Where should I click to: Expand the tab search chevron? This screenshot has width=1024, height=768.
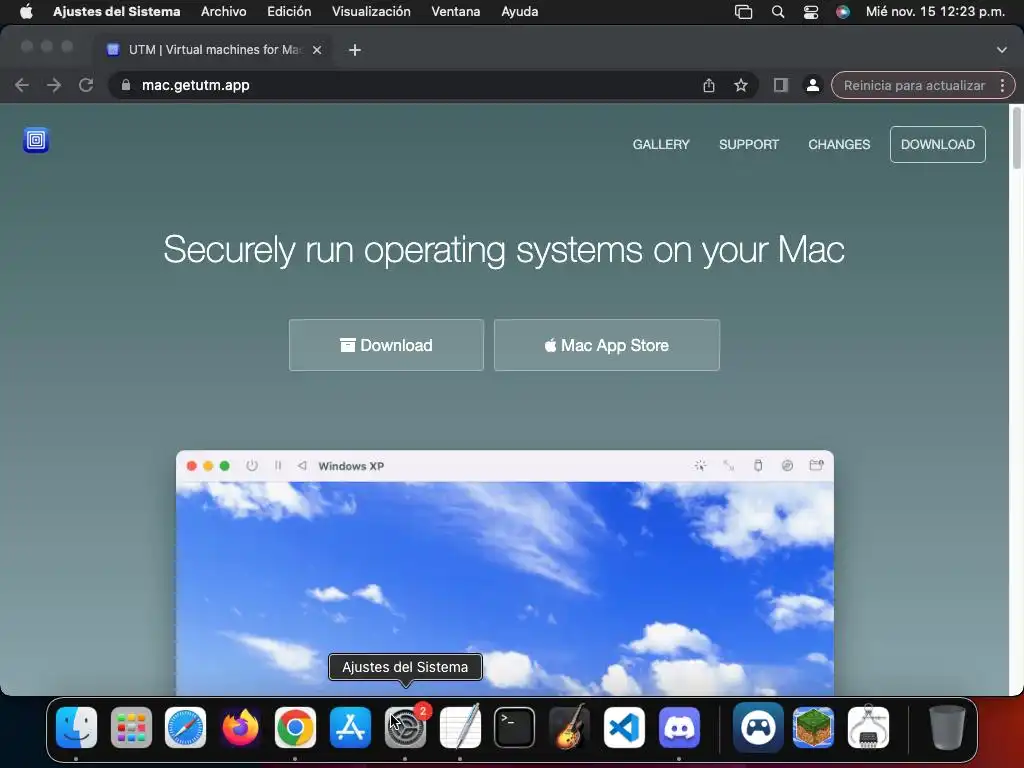click(x=1002, y=50)
